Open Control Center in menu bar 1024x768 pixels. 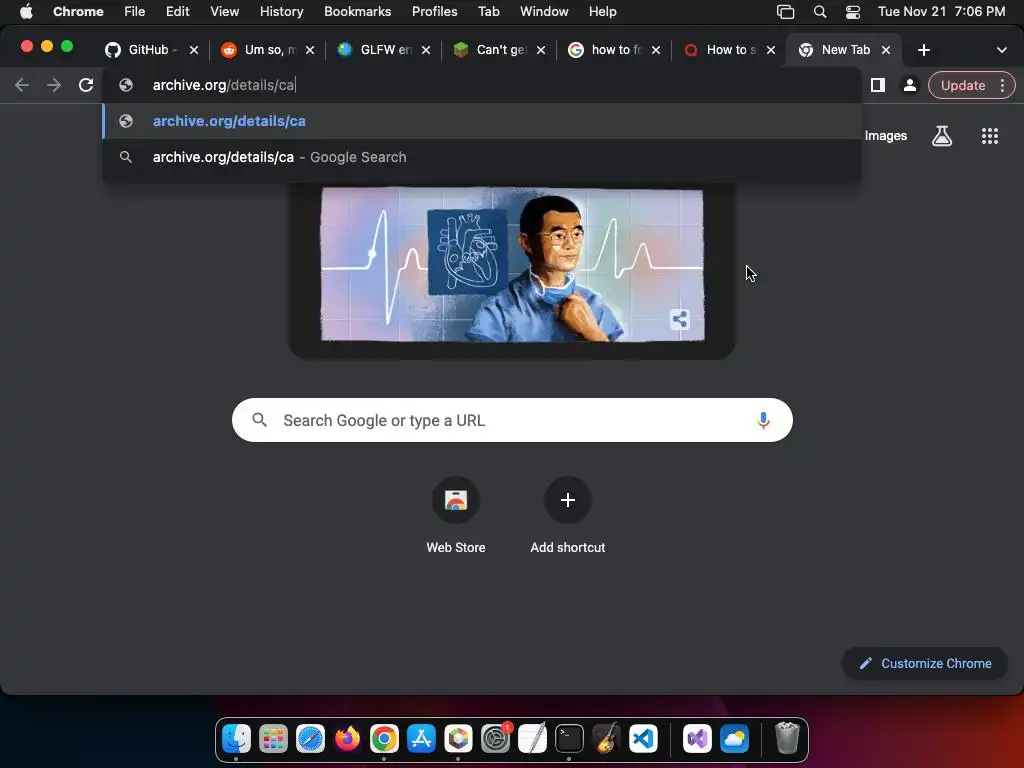coord(853,12)
